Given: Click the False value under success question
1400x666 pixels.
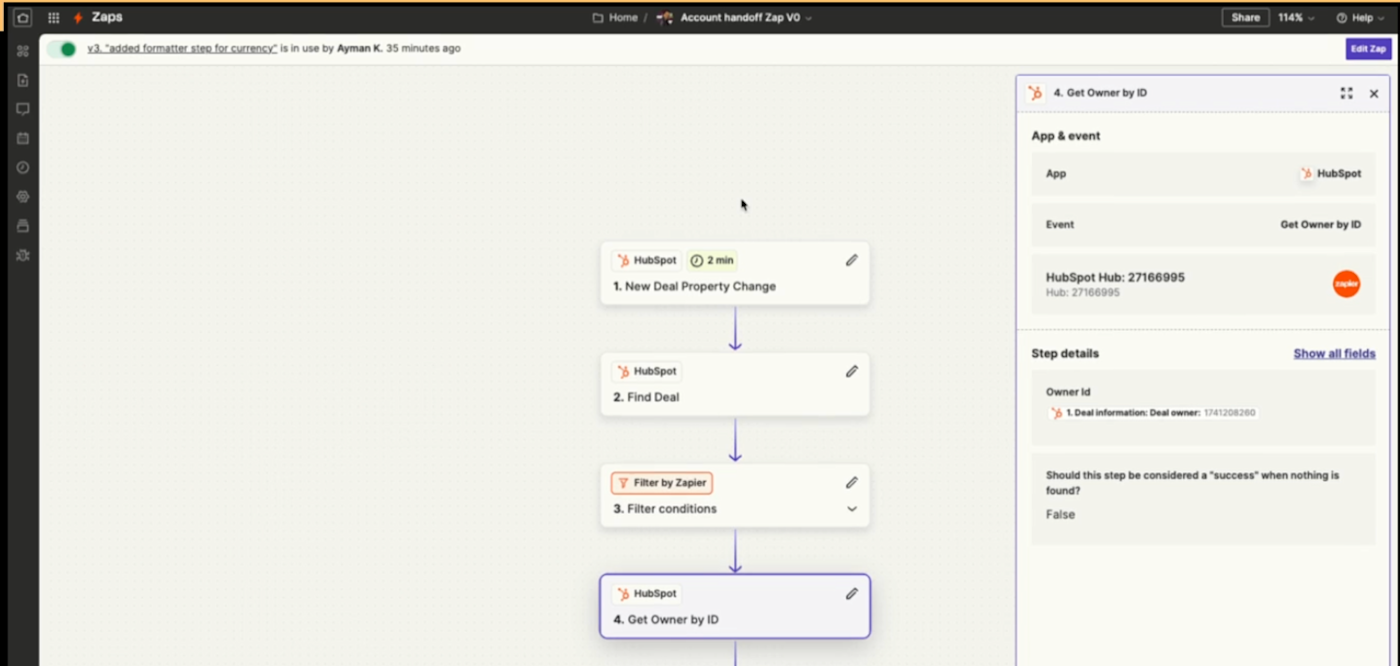Looking at the screenshot, I should [x=1060, y=515].
